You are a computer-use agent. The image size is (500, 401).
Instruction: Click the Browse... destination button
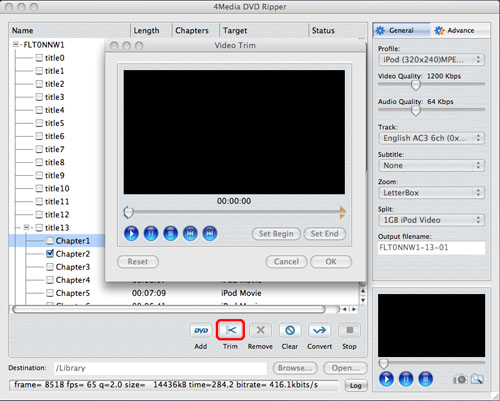[295, 368]
